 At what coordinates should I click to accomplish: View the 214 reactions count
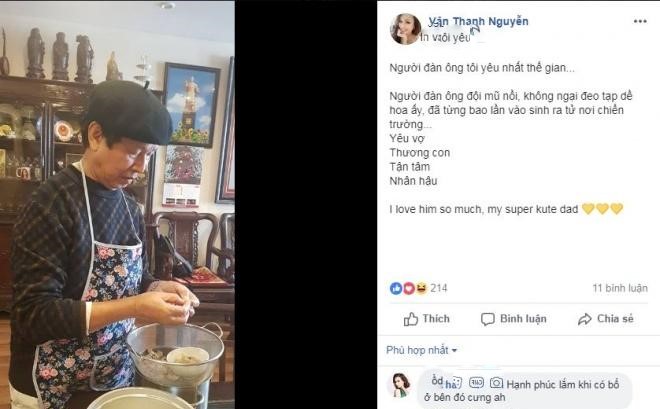point(439,288)
